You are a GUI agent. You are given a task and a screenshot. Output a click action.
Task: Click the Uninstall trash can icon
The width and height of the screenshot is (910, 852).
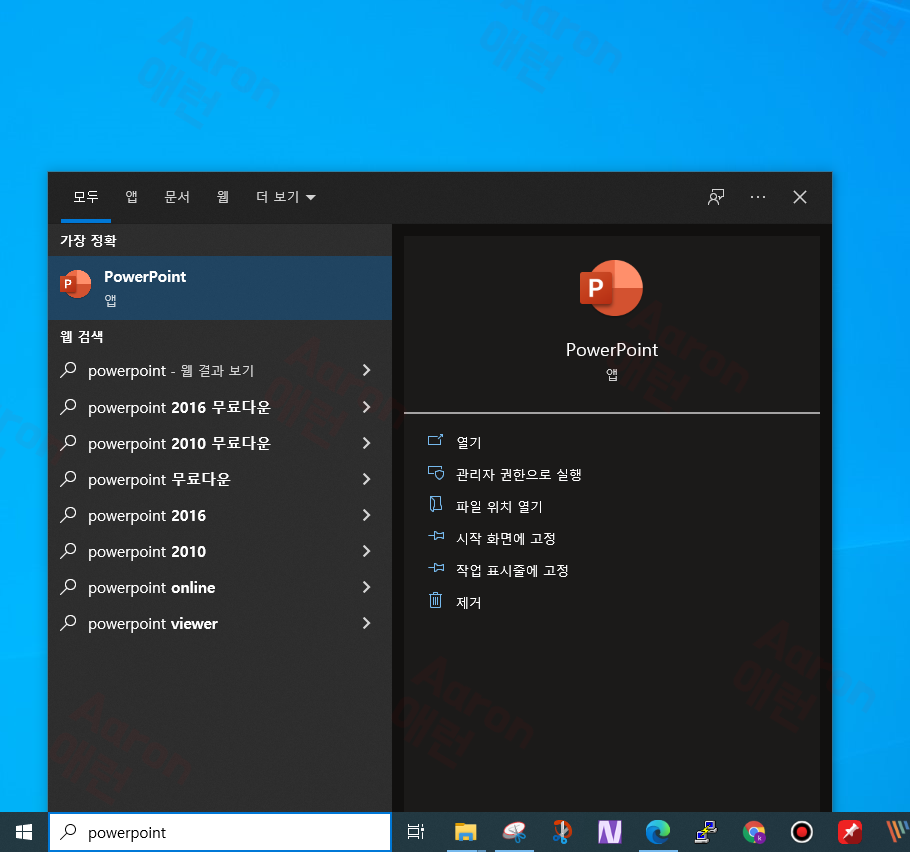[x=435, y=600]
